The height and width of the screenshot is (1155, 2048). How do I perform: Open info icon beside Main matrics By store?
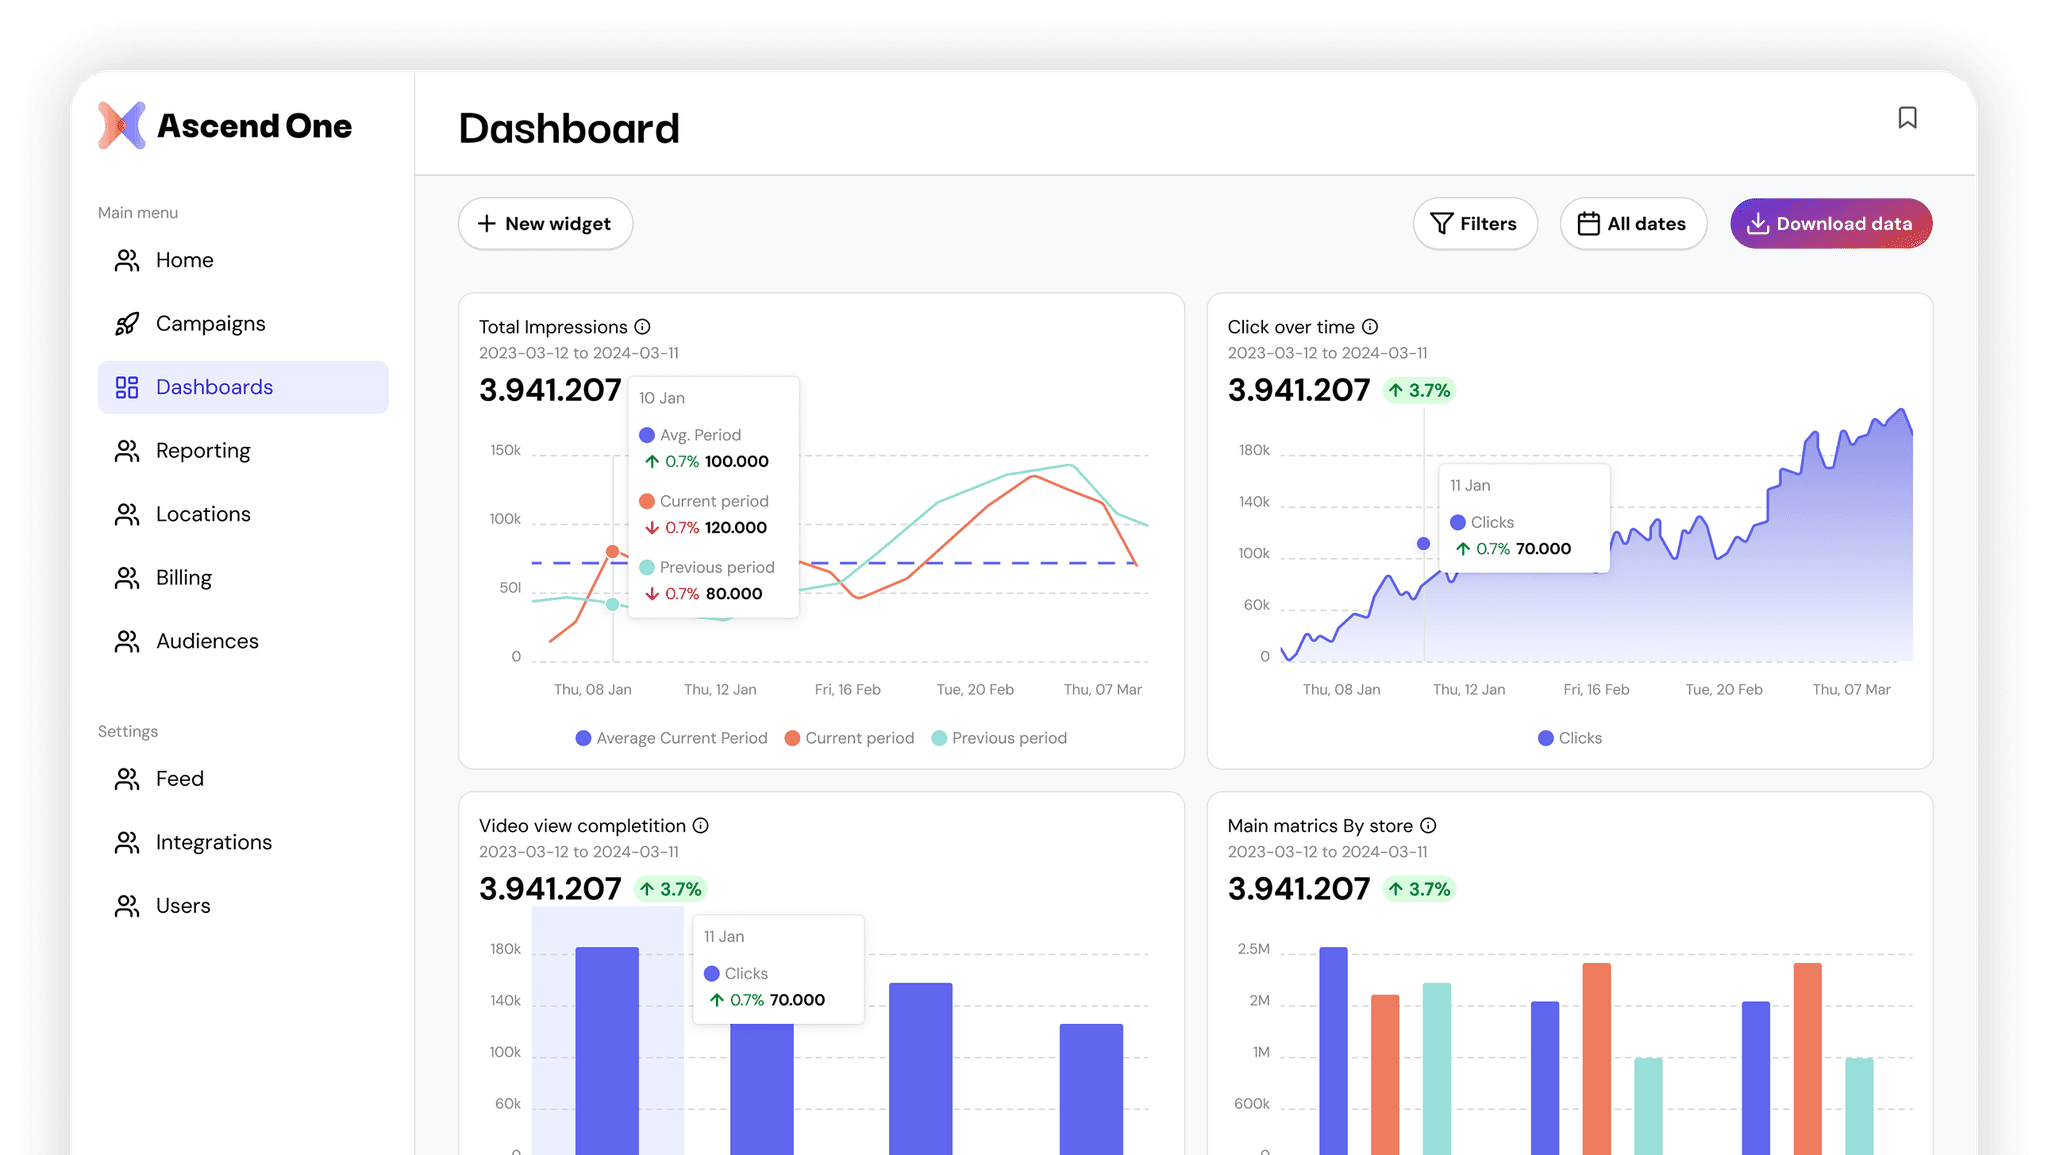pos(1428,826)
